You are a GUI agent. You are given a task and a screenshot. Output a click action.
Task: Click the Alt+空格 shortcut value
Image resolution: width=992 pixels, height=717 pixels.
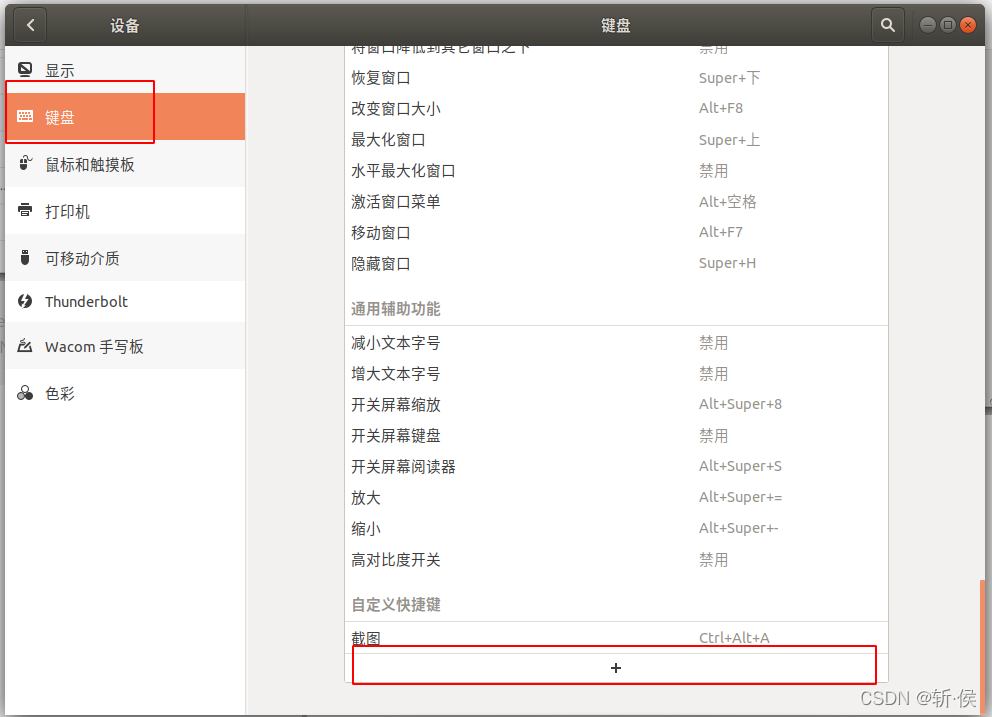pyautogui.click(x=728, y=202)
